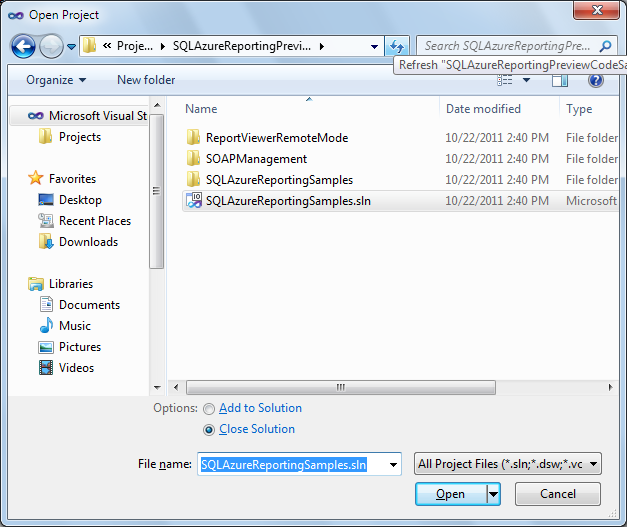This screenshot has width=627, height=527.
Task: Click the Videos filmstrip icon
Action: (46, 367)
